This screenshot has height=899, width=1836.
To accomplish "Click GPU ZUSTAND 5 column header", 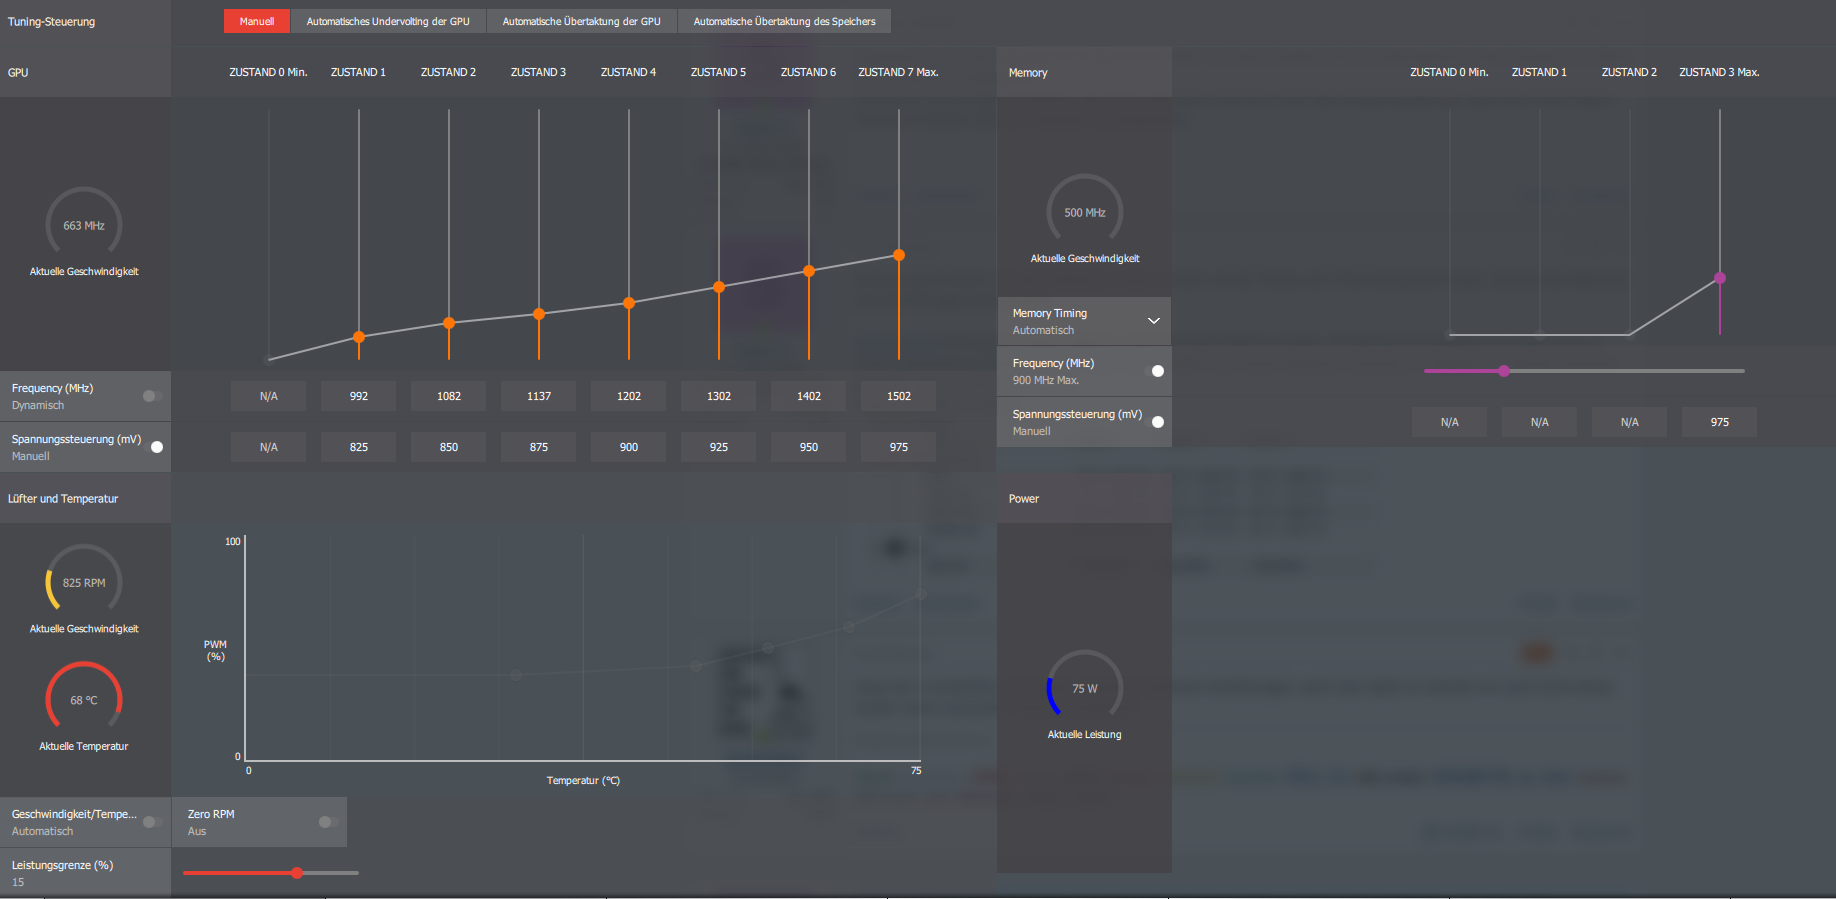I will click(x=718, y=72).
